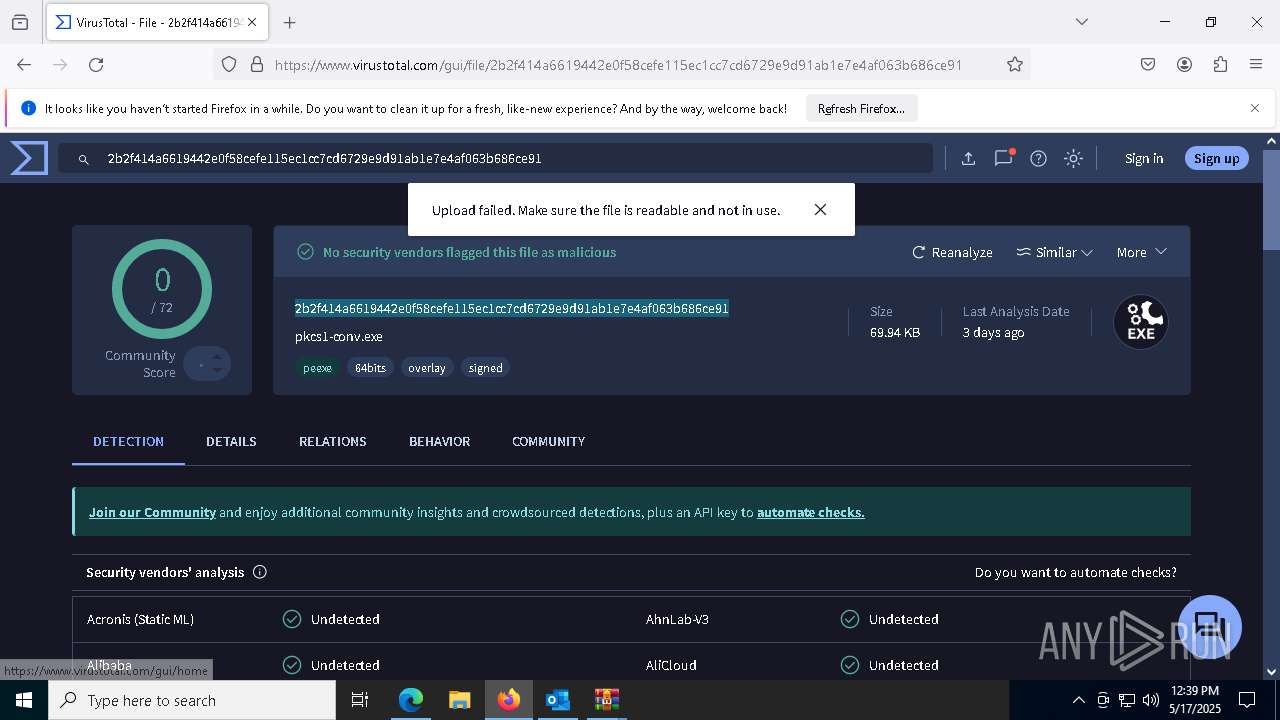Expand the Similar dropdown
Image resolution: width=1280 pixels, height=720 pixels.
(x=1054, y=252)
